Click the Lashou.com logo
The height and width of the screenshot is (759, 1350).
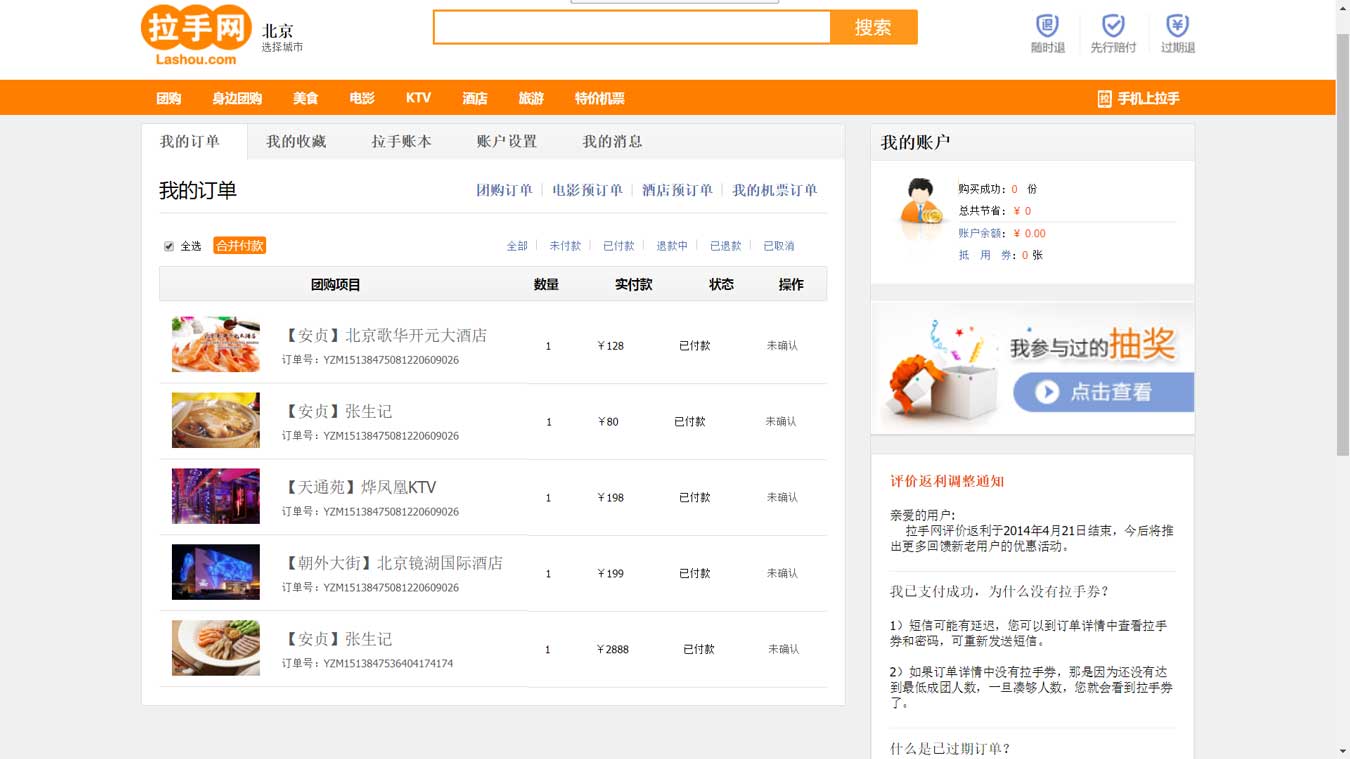(x=196, y=35)
